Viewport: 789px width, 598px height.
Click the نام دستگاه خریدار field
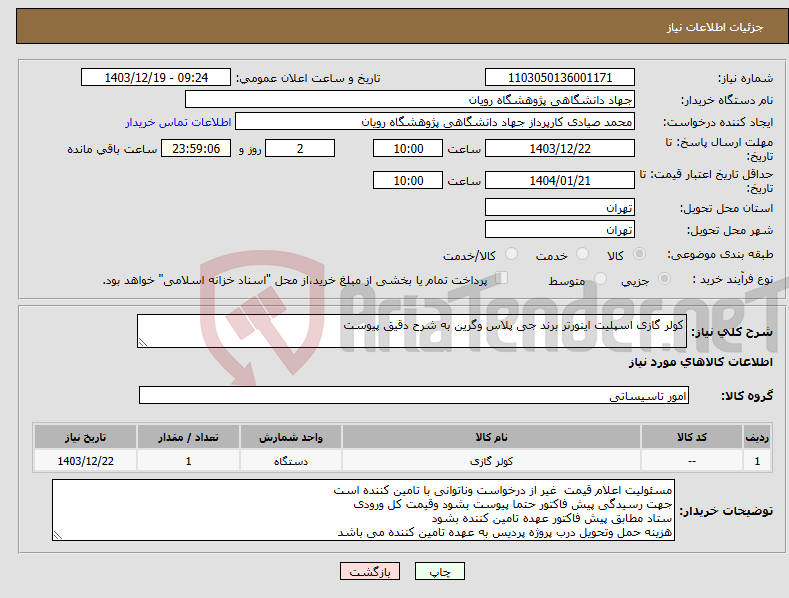coord(410,100)
